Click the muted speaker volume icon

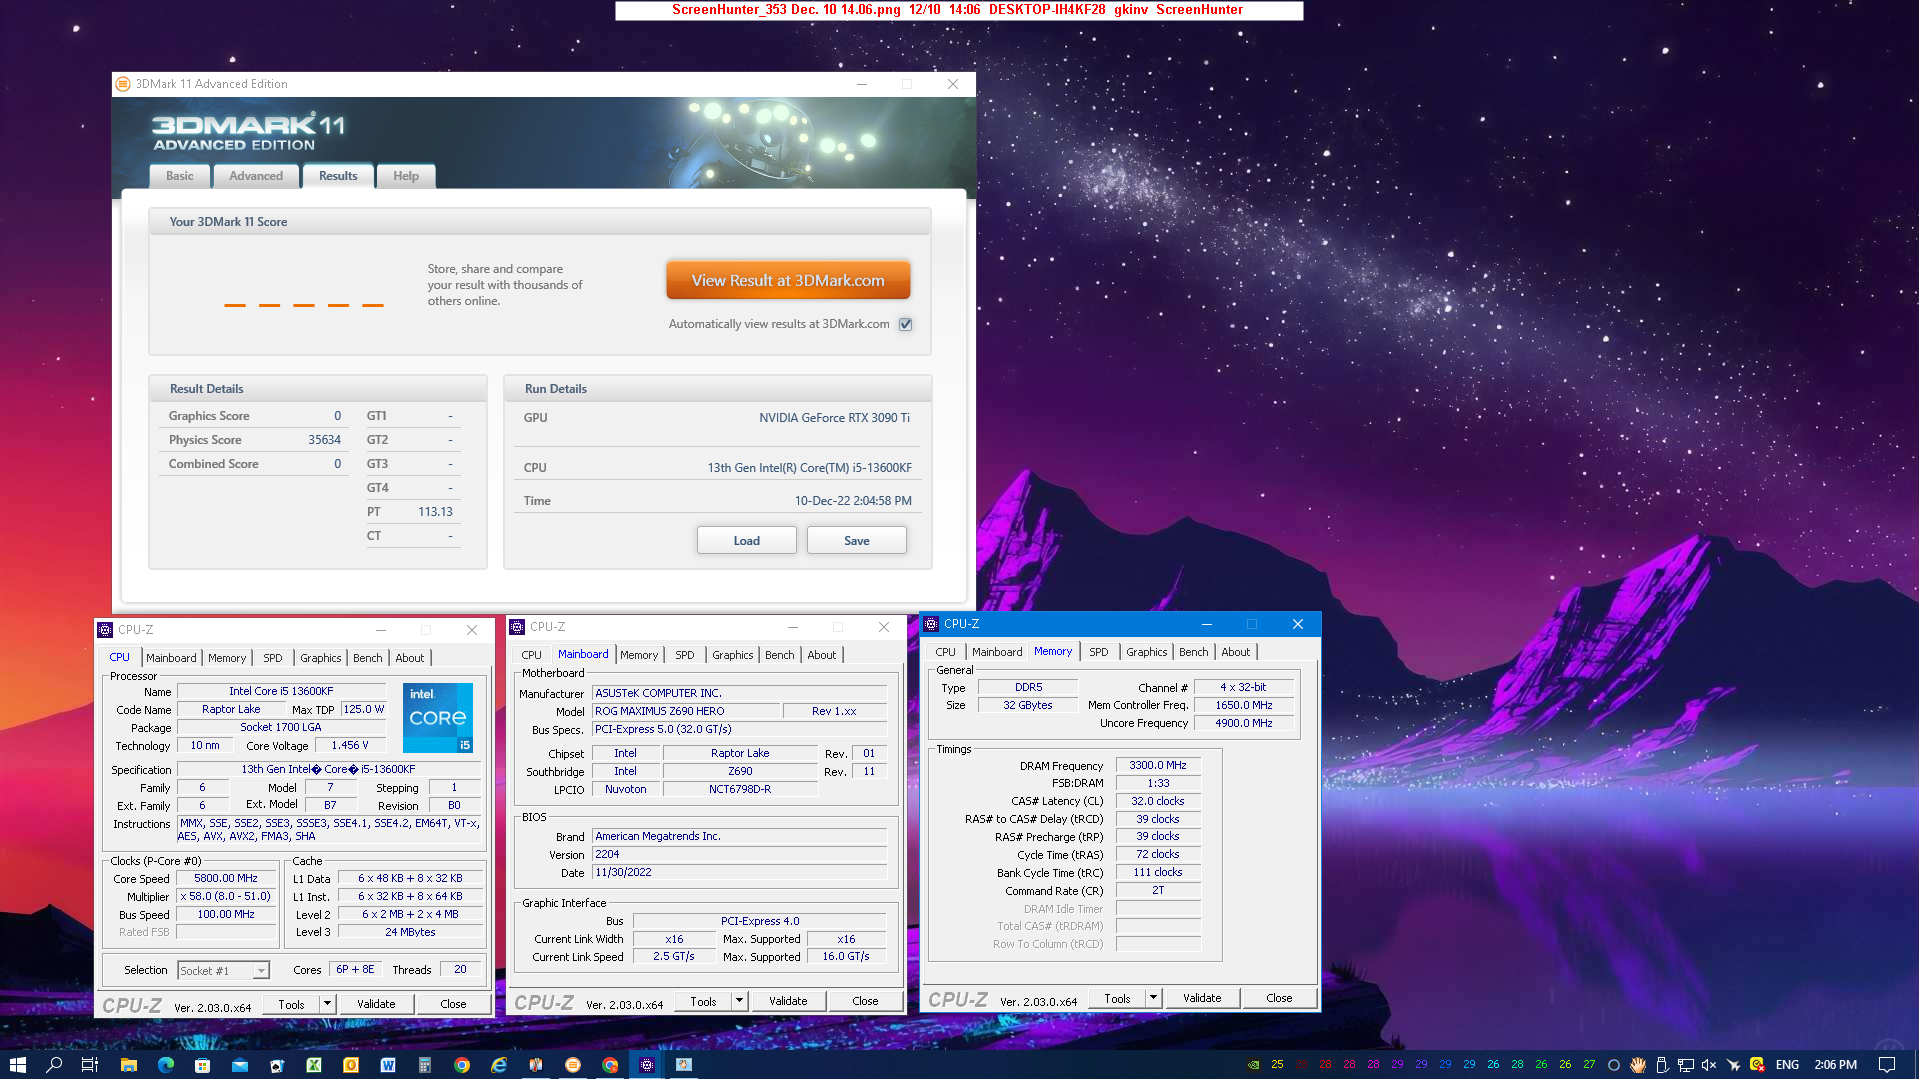[x=1709, y=1064]
